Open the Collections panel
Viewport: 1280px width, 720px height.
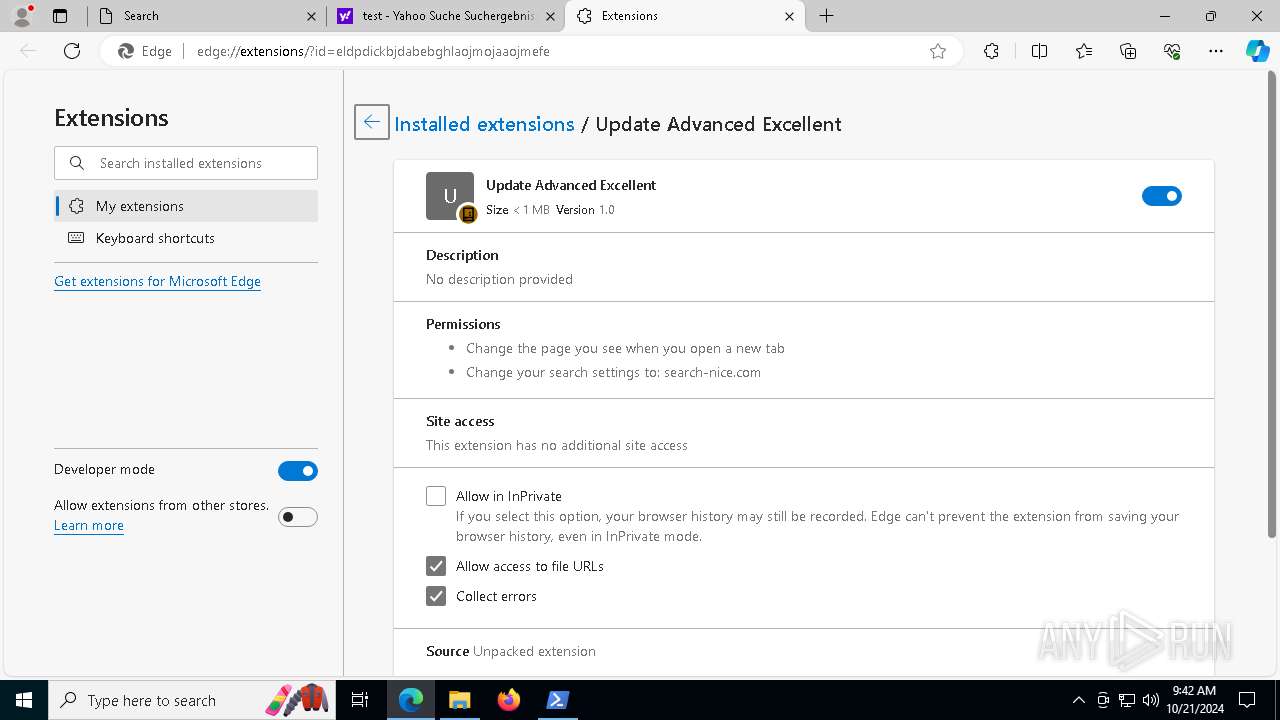[1128, 51]
